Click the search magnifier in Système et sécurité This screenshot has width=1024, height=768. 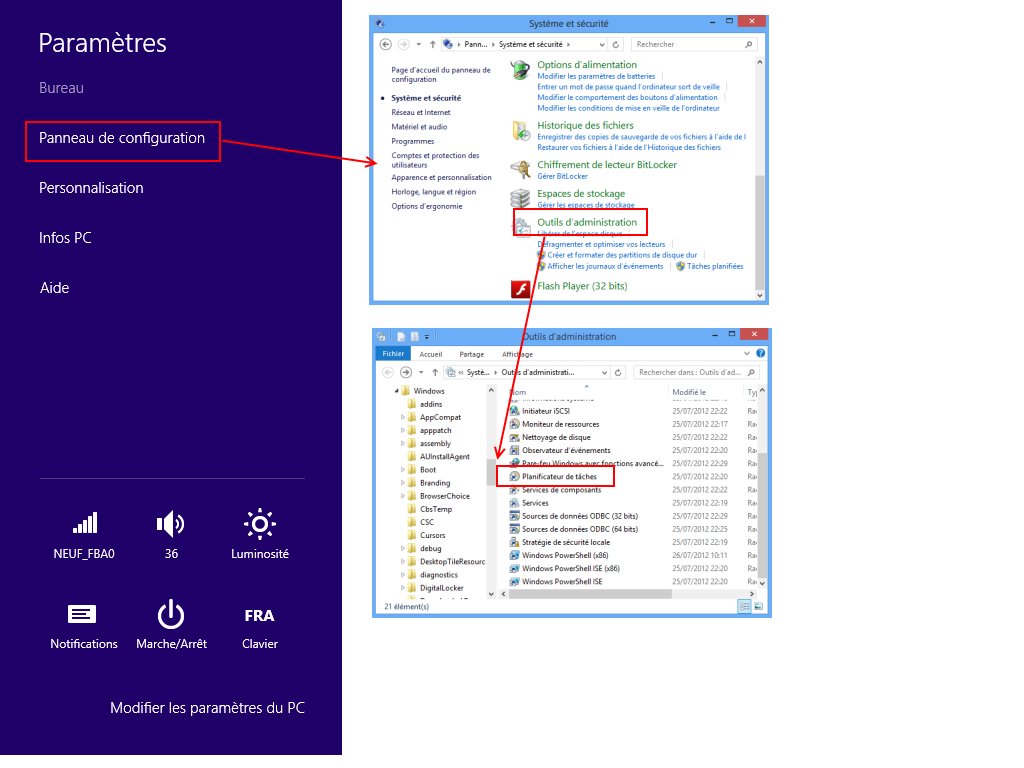tap(749, 44)
